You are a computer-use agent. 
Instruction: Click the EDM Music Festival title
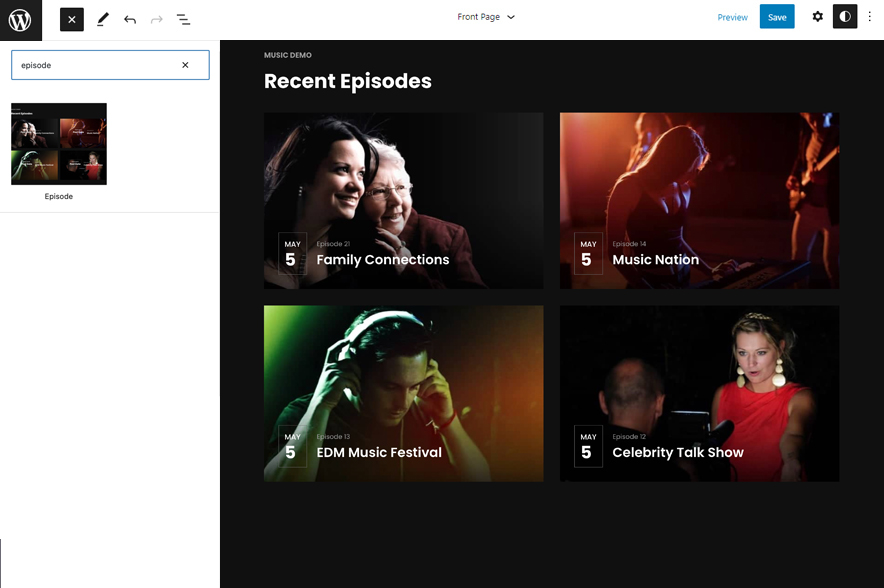(379, 453)
